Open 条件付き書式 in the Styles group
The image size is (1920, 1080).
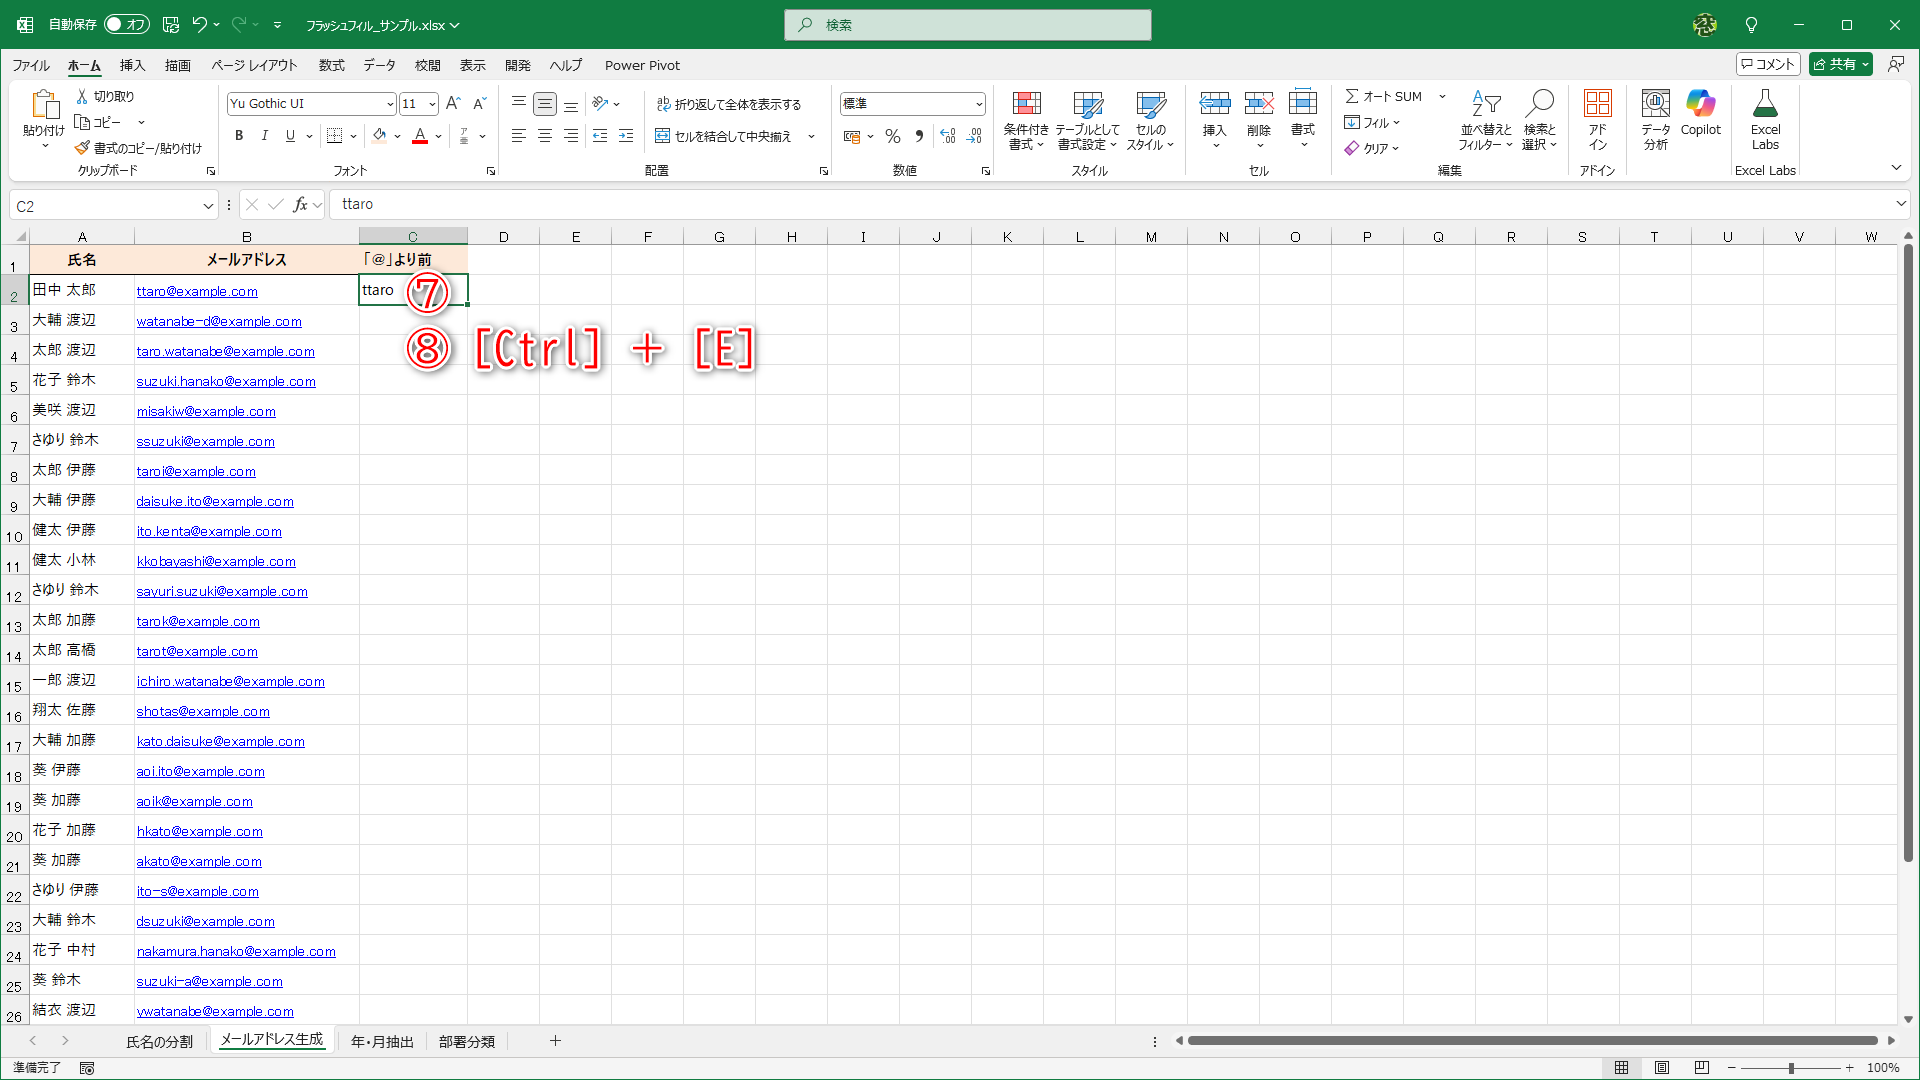pos(1026,118)
